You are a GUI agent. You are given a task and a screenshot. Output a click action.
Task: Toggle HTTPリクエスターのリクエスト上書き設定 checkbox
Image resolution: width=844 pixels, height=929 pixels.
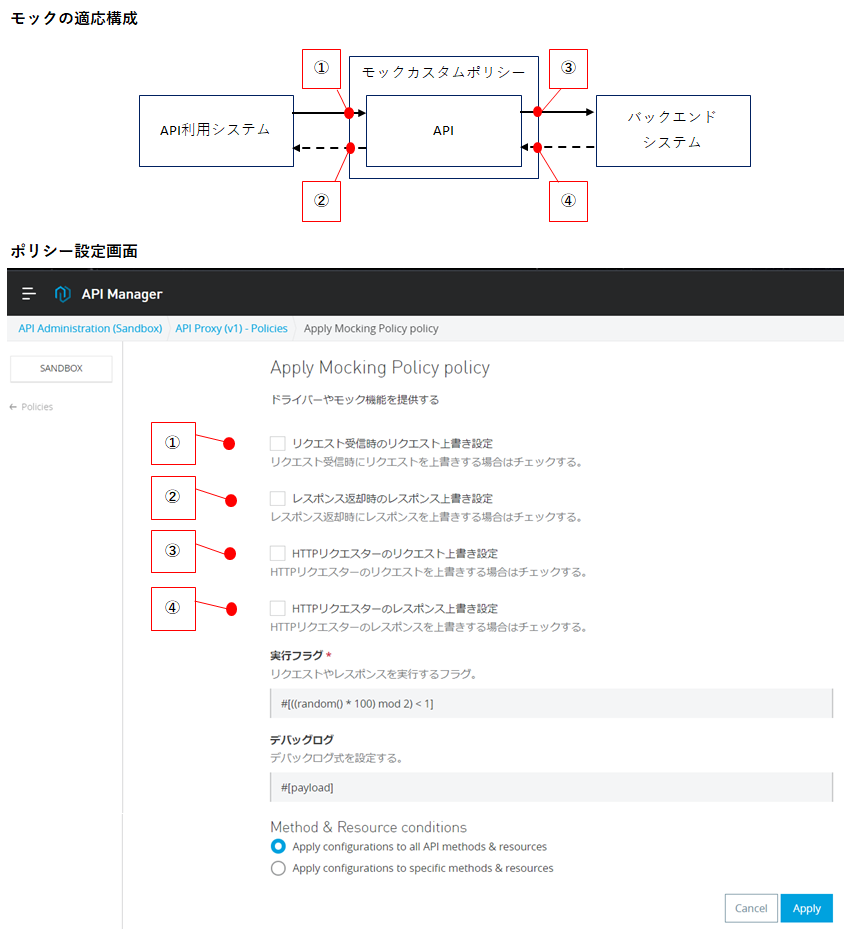(x=278, y=553)
